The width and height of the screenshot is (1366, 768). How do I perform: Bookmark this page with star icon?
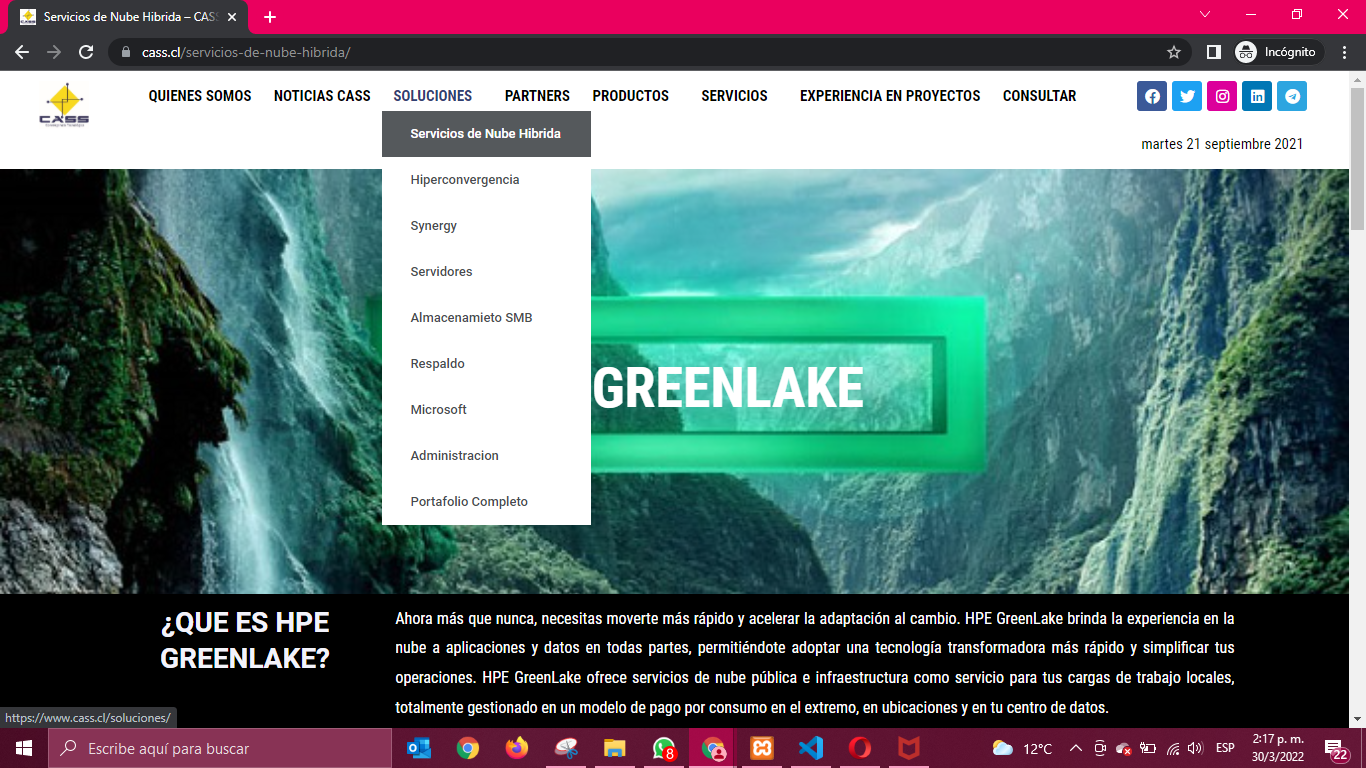[1174, 52]
